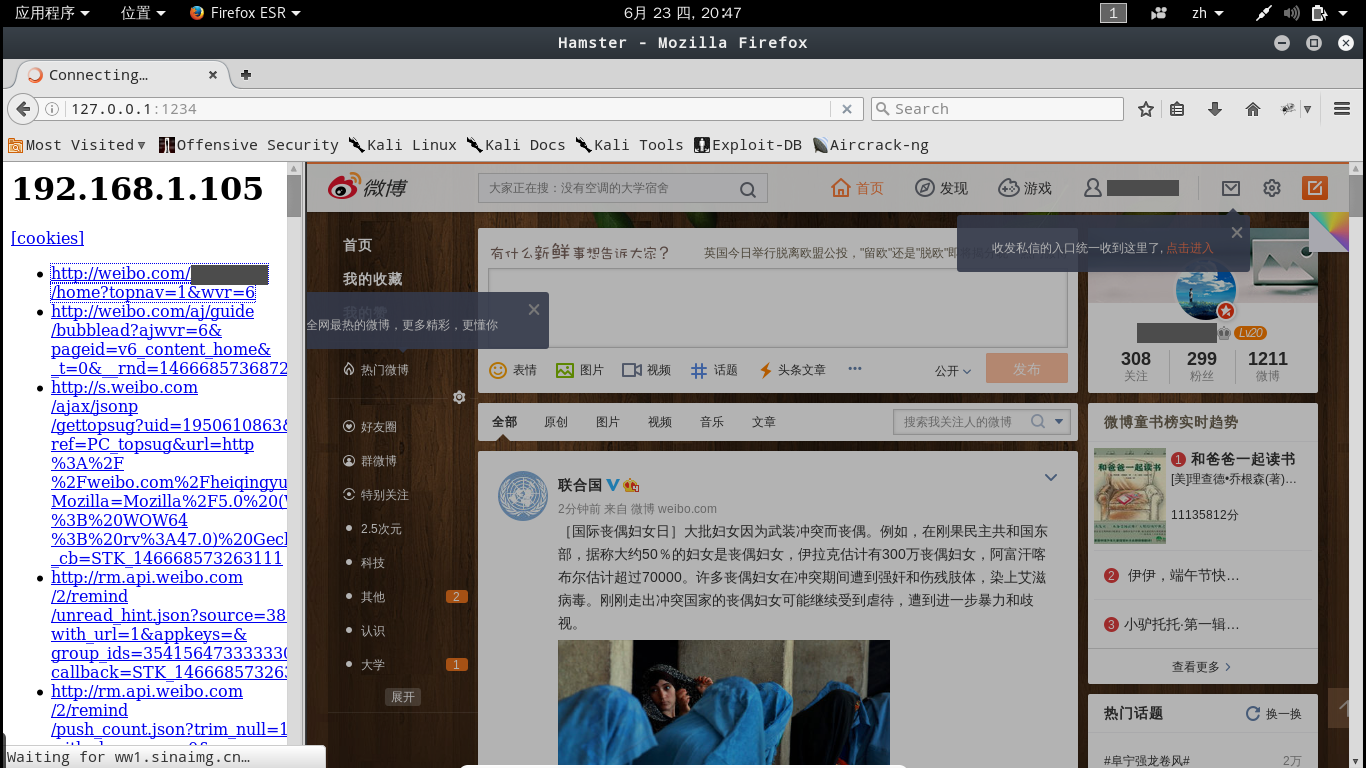Open 发现 discover in Weibo top nav
1366x768 pixels.
(x=941, y=188)
